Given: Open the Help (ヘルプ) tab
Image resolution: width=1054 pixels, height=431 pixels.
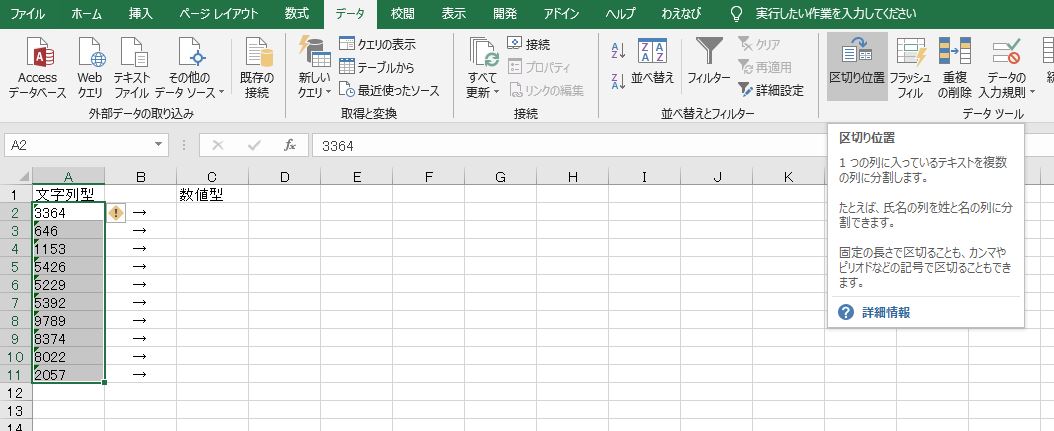Looking at the screenshot, I should point(618,13).
